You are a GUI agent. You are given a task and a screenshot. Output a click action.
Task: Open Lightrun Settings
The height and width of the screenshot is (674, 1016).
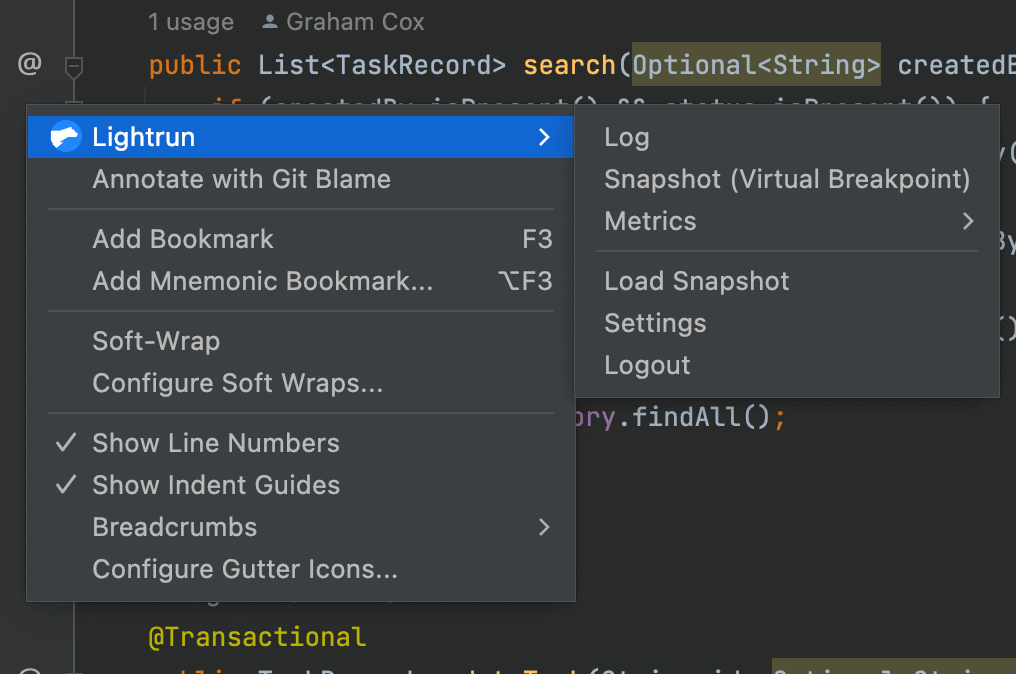pyautogui.click(x=787, y=323)
